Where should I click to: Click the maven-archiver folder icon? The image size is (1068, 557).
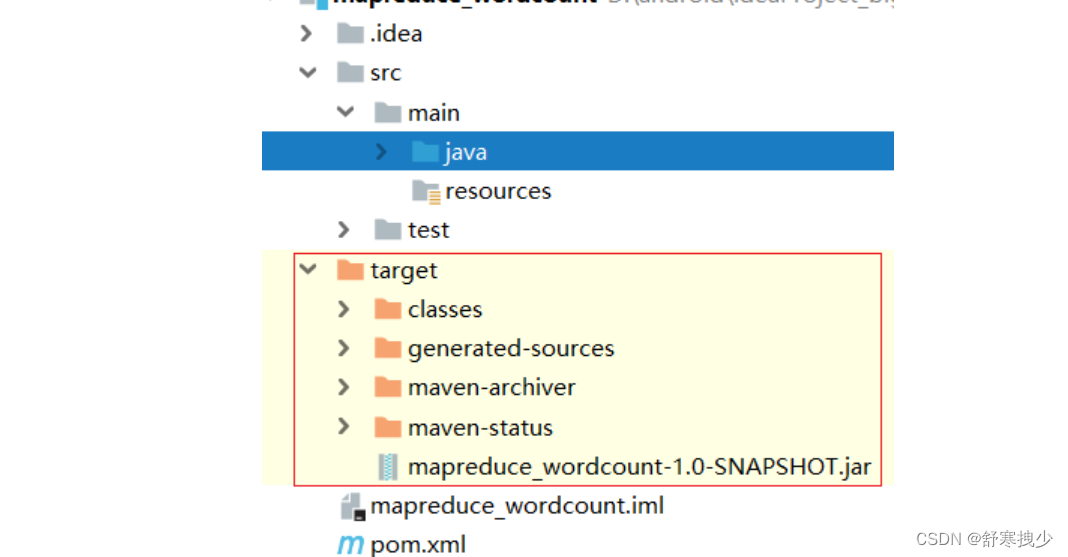[388, 388]
